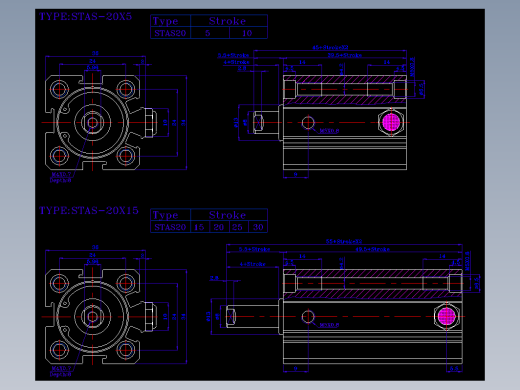Click the magenta port circle in STAS-20X5 side view
Viewport: 520px width, 390px height.
pyautogui.click(x=391, y=122)
